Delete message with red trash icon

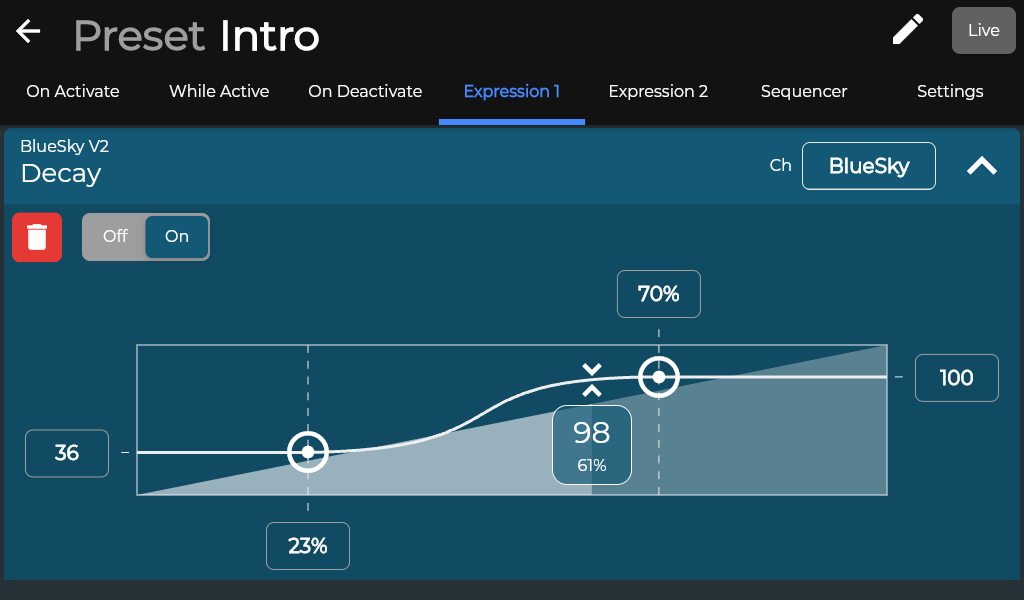tap(37, 237)
